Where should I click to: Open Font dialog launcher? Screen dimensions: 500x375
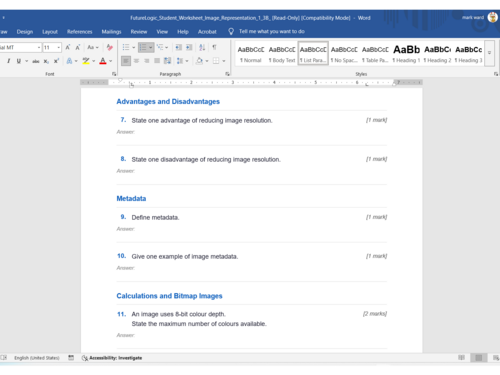[114, 74]
